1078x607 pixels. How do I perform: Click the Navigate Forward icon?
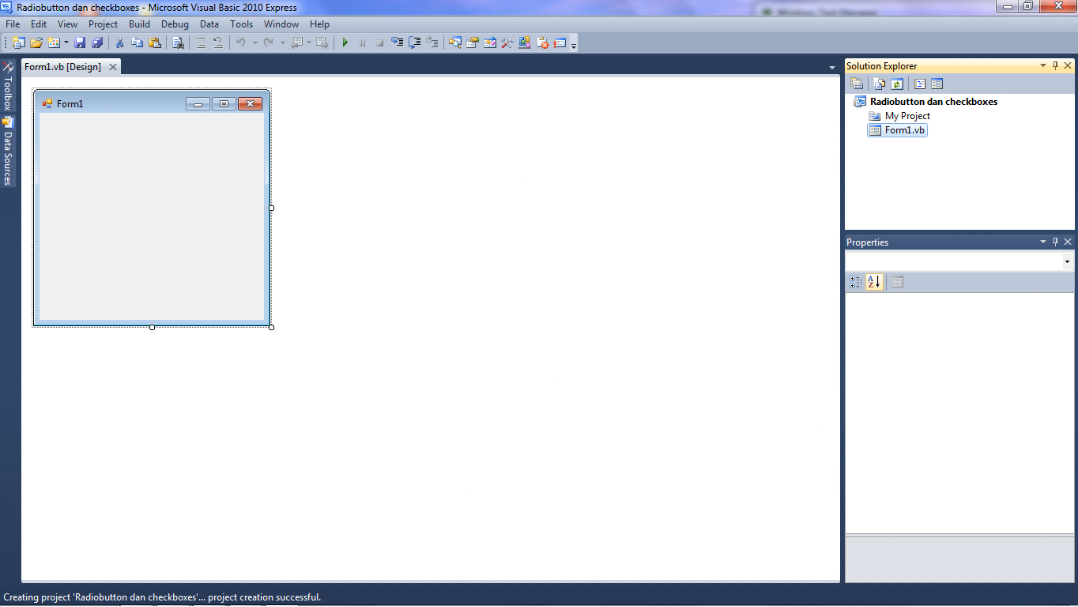[x=322, y=43]
